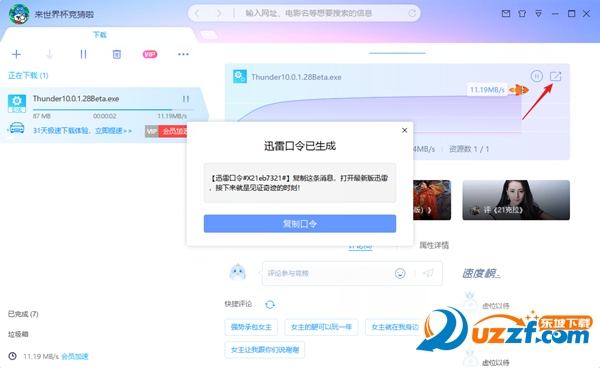Image resolution: width=600 pixels, height=368 pixels.
Task: Refresh the 快捷评论 suggestions
Action: pyautogui.click(x=270, y=304)
